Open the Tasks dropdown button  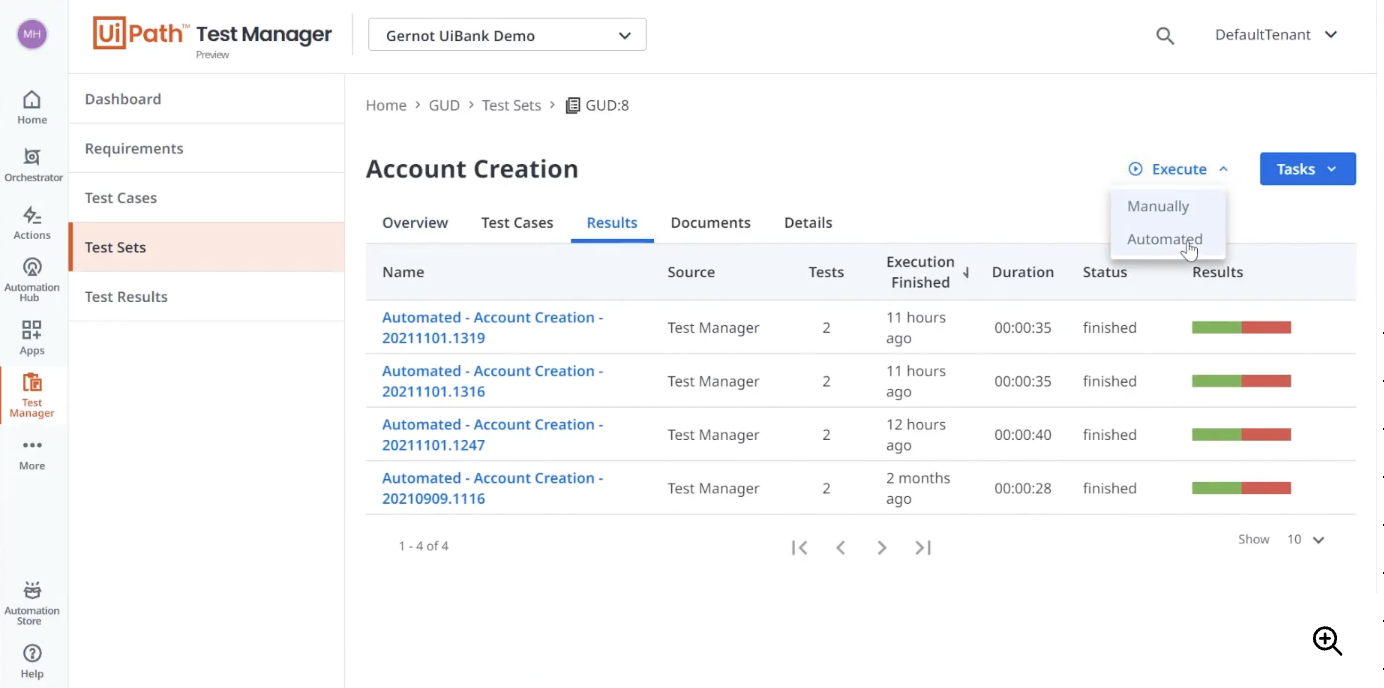click(1308, 169)
